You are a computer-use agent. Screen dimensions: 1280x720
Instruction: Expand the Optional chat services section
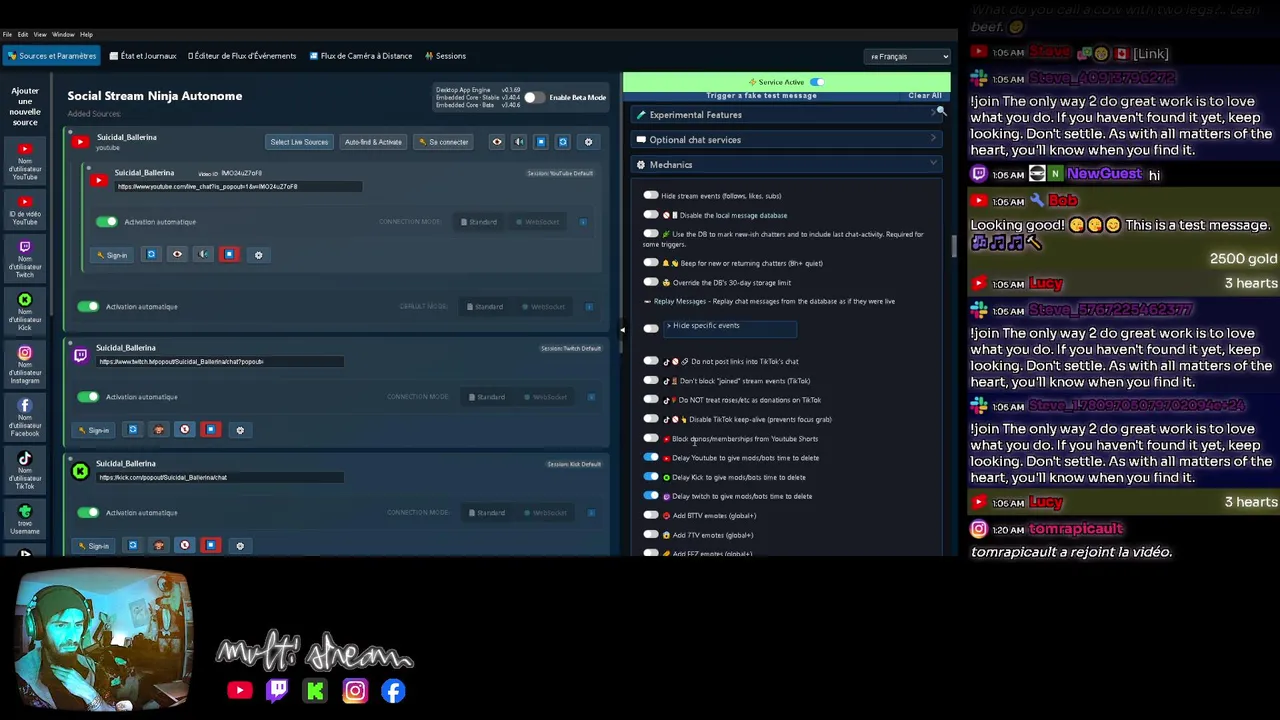(786, 140)
